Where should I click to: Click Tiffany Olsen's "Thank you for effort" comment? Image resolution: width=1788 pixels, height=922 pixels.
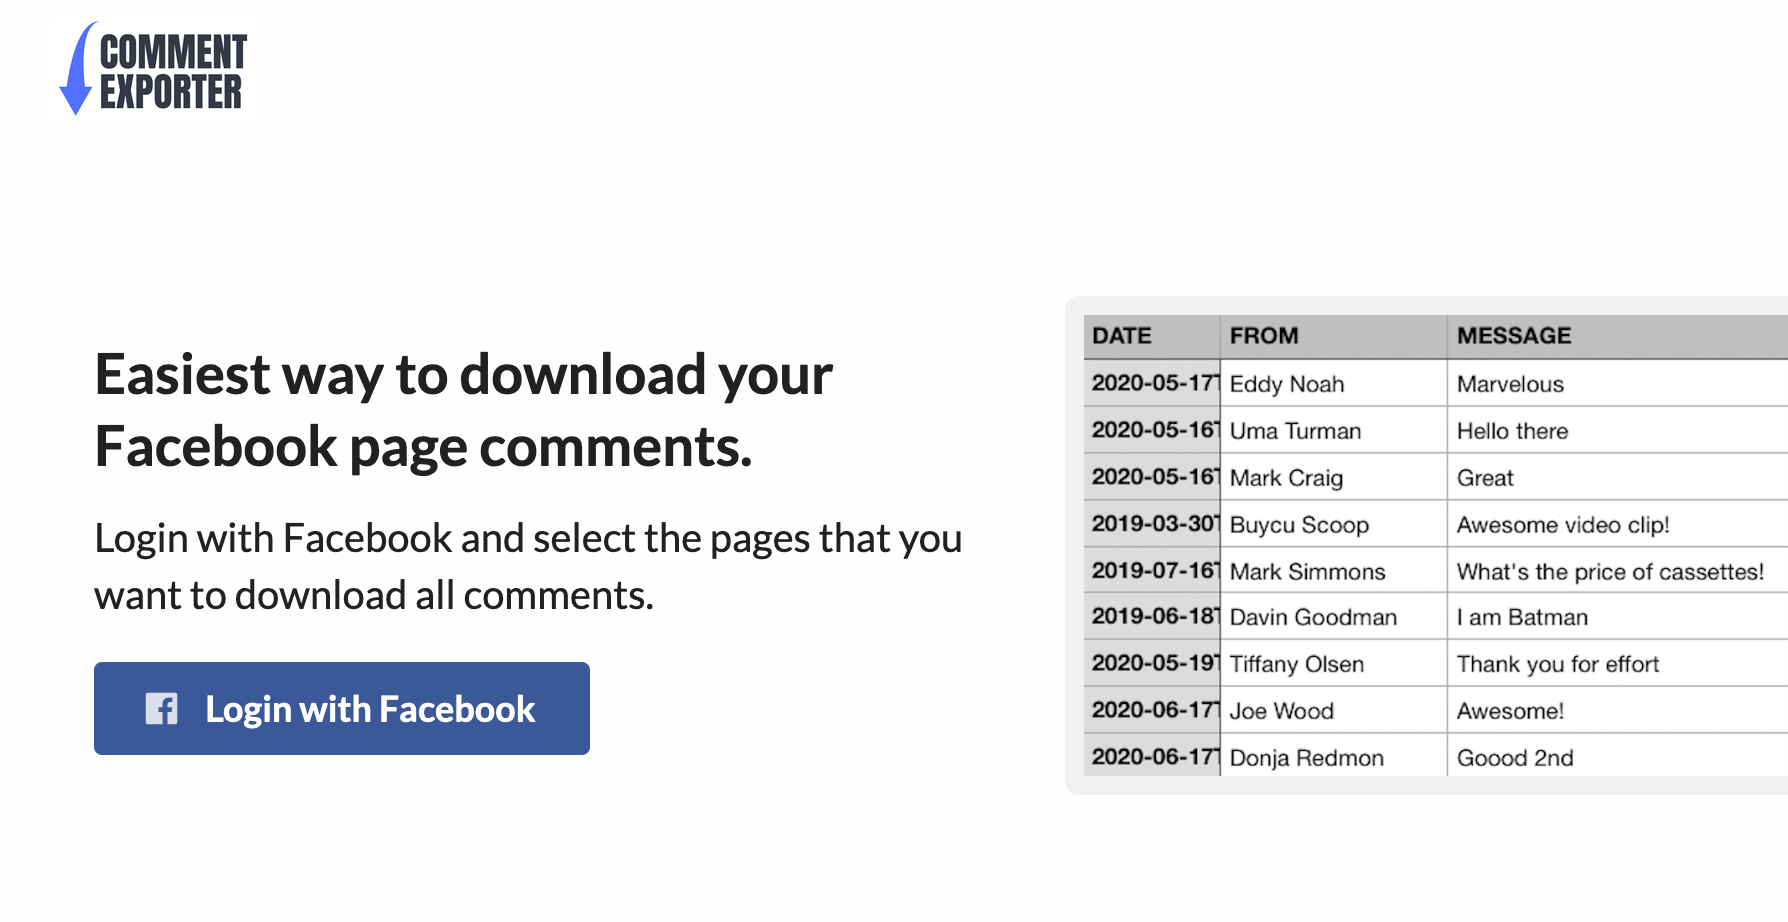pos(1557,664)
